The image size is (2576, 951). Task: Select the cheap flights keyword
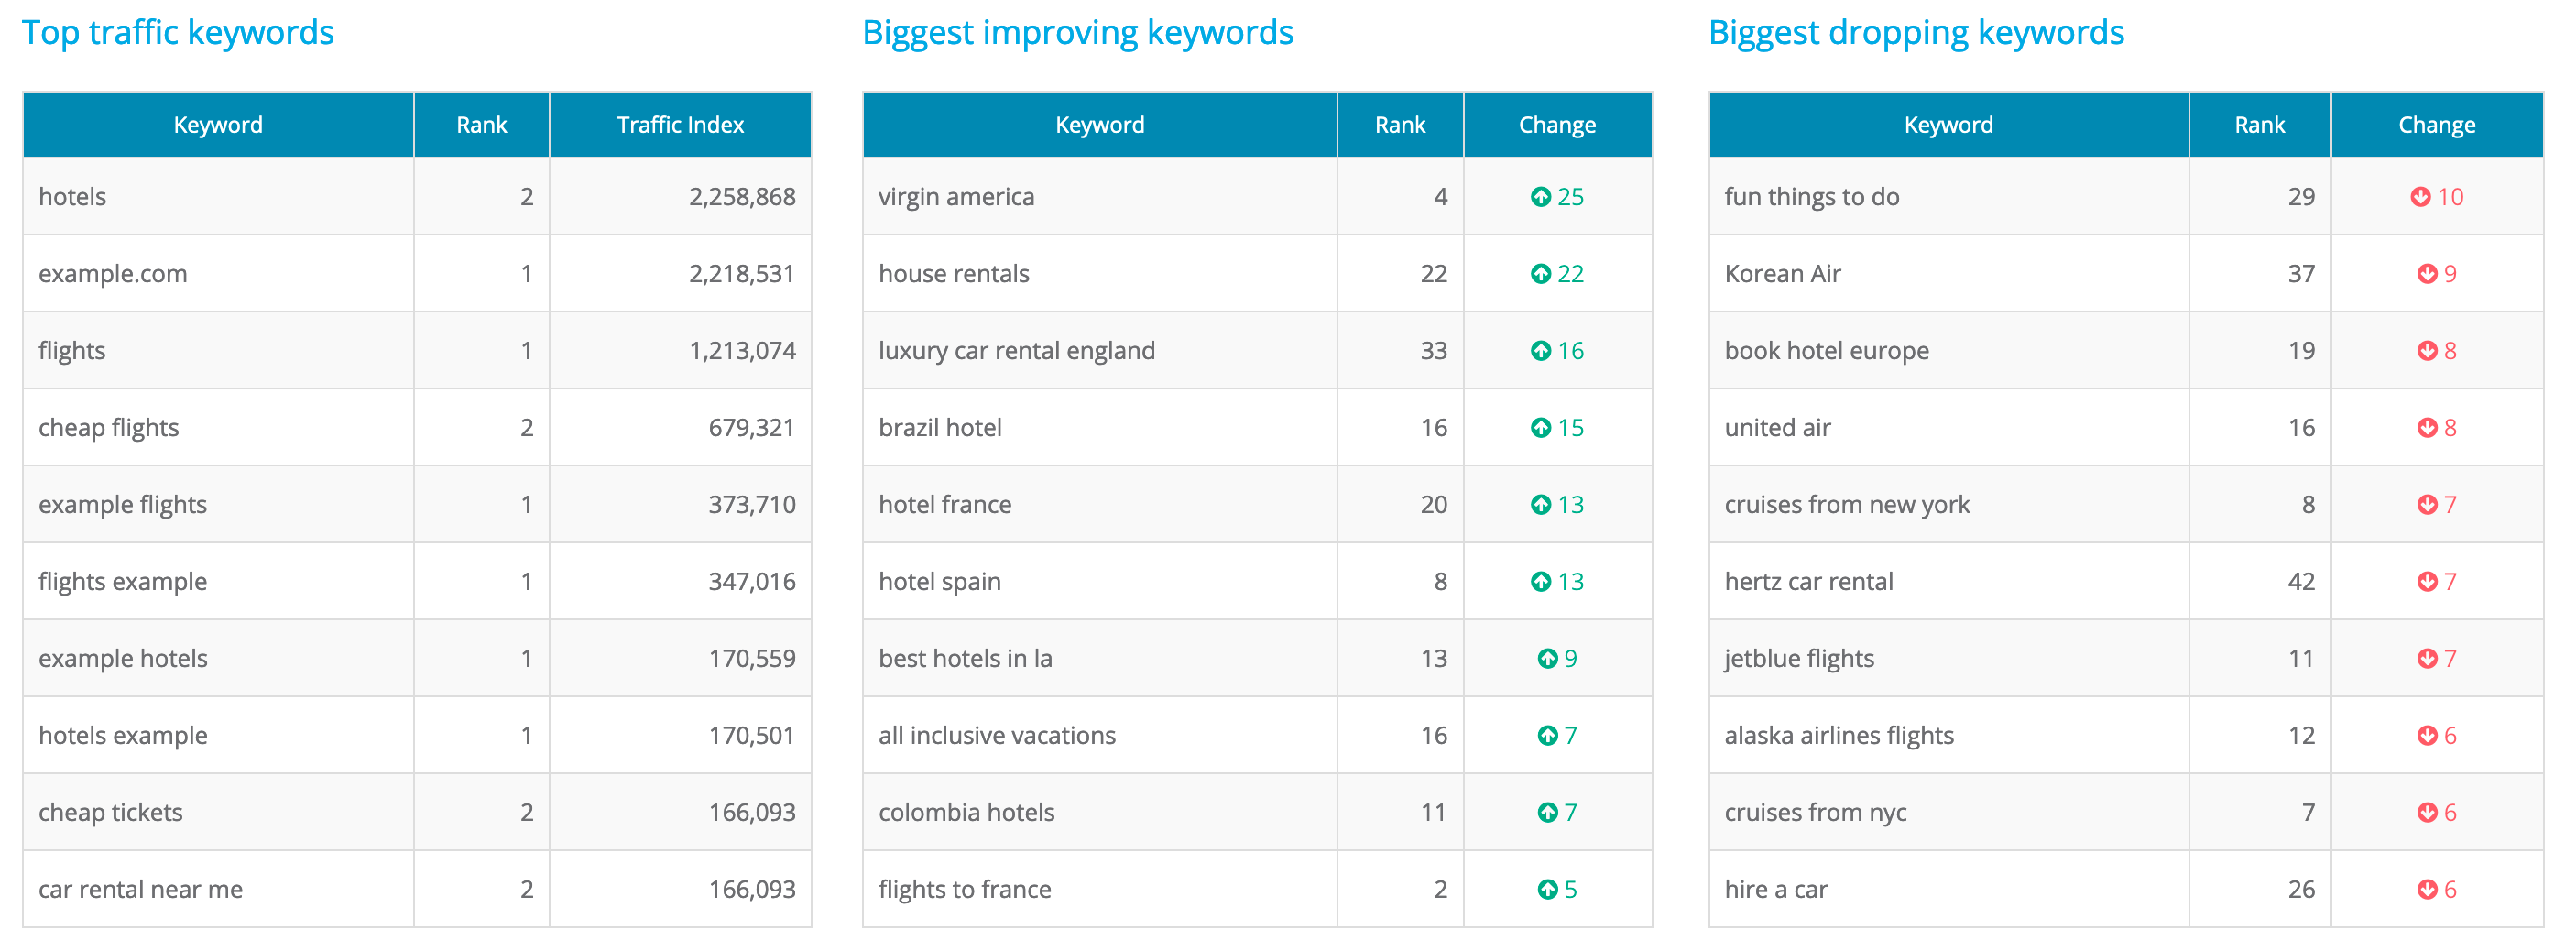click(x=108, y=428)
